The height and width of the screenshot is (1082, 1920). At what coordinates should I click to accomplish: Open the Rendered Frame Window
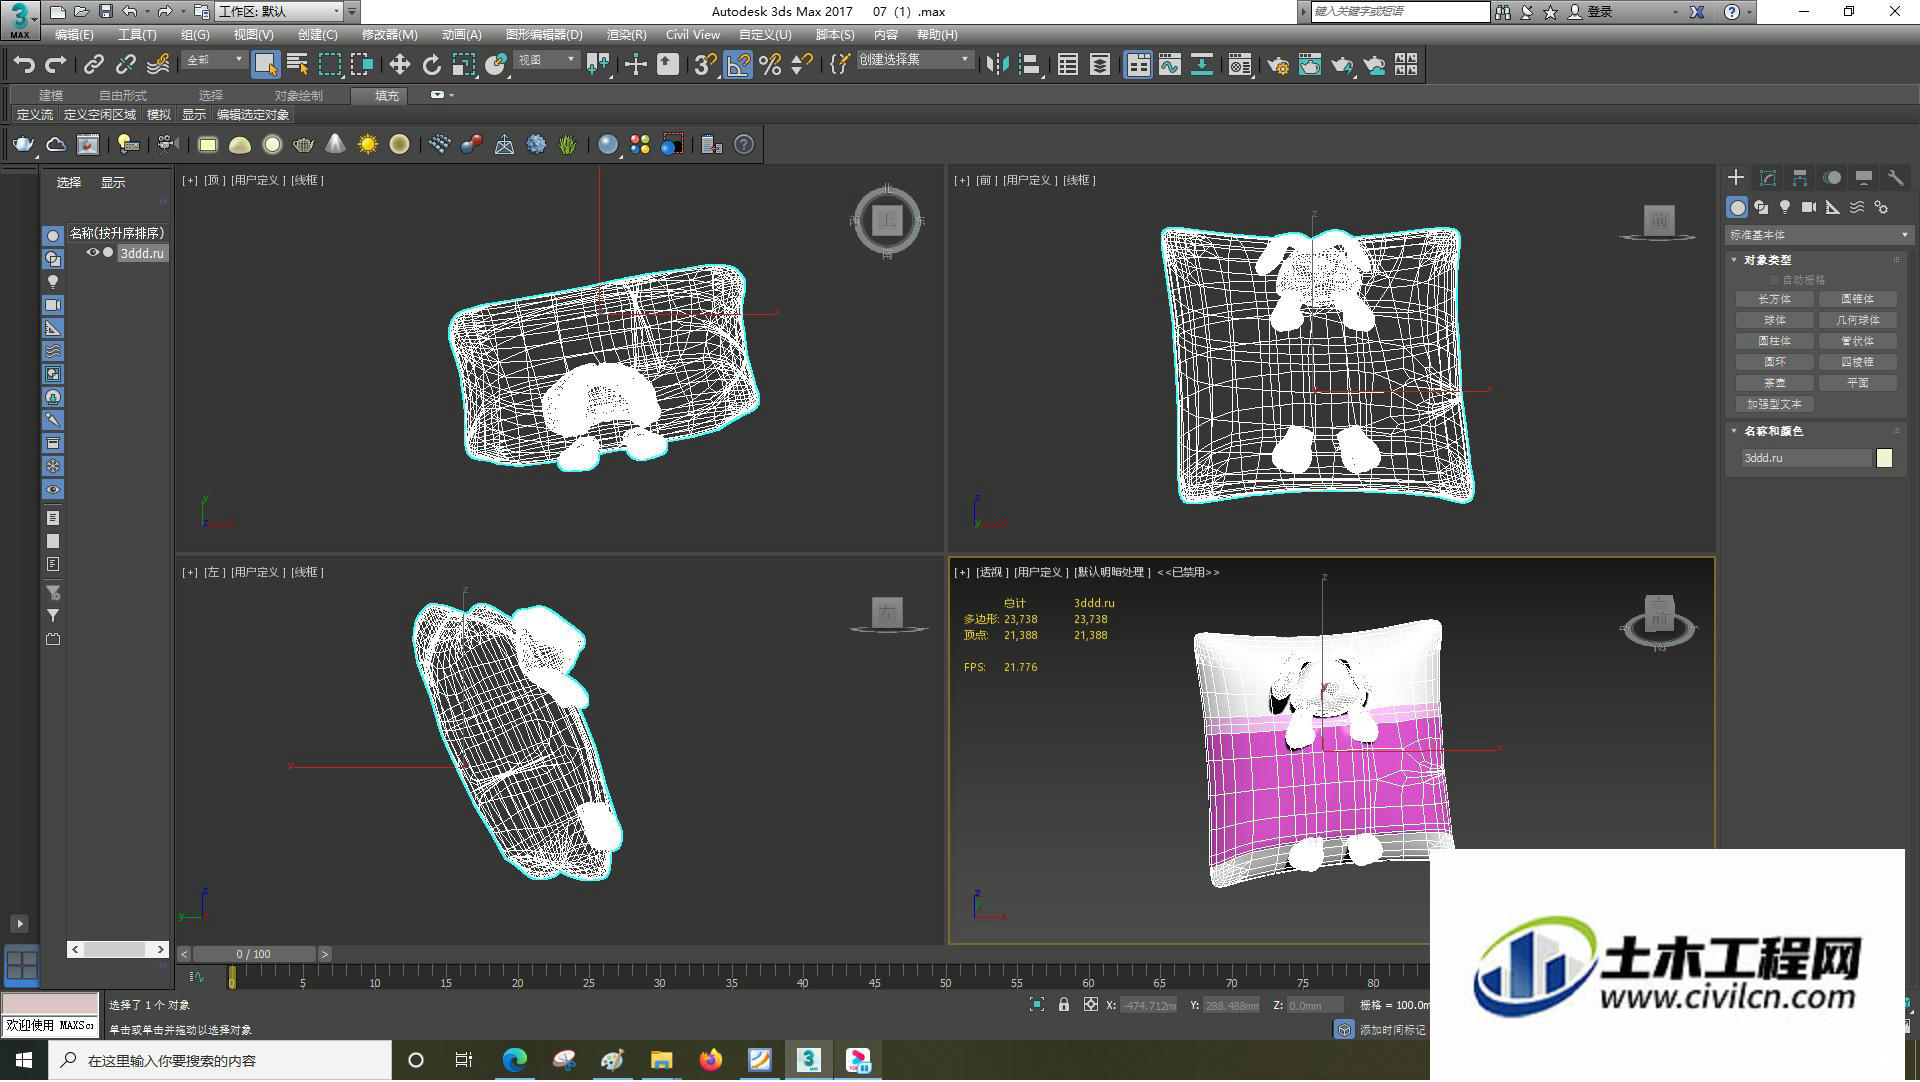click(1309, 65)
